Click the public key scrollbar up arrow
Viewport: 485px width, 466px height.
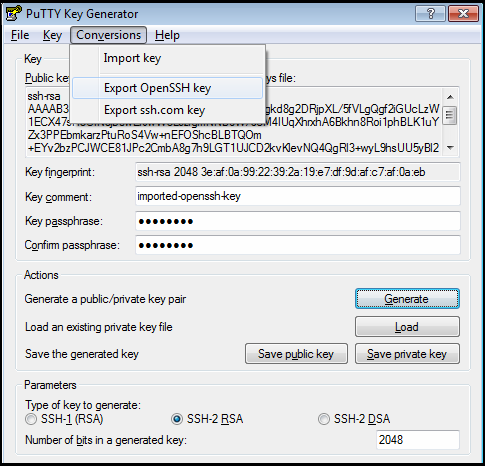tap(450, 97)
